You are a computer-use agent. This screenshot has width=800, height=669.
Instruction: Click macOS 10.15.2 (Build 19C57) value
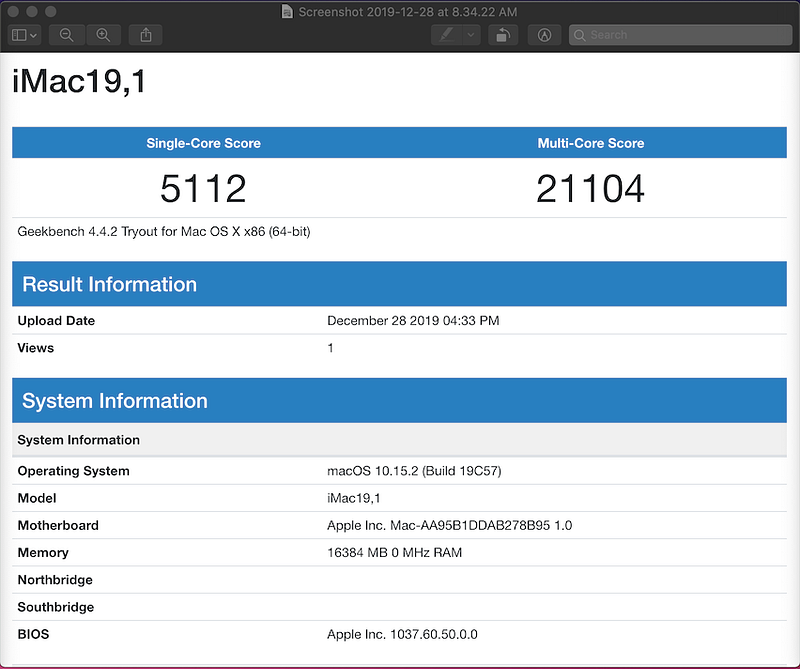414,470
